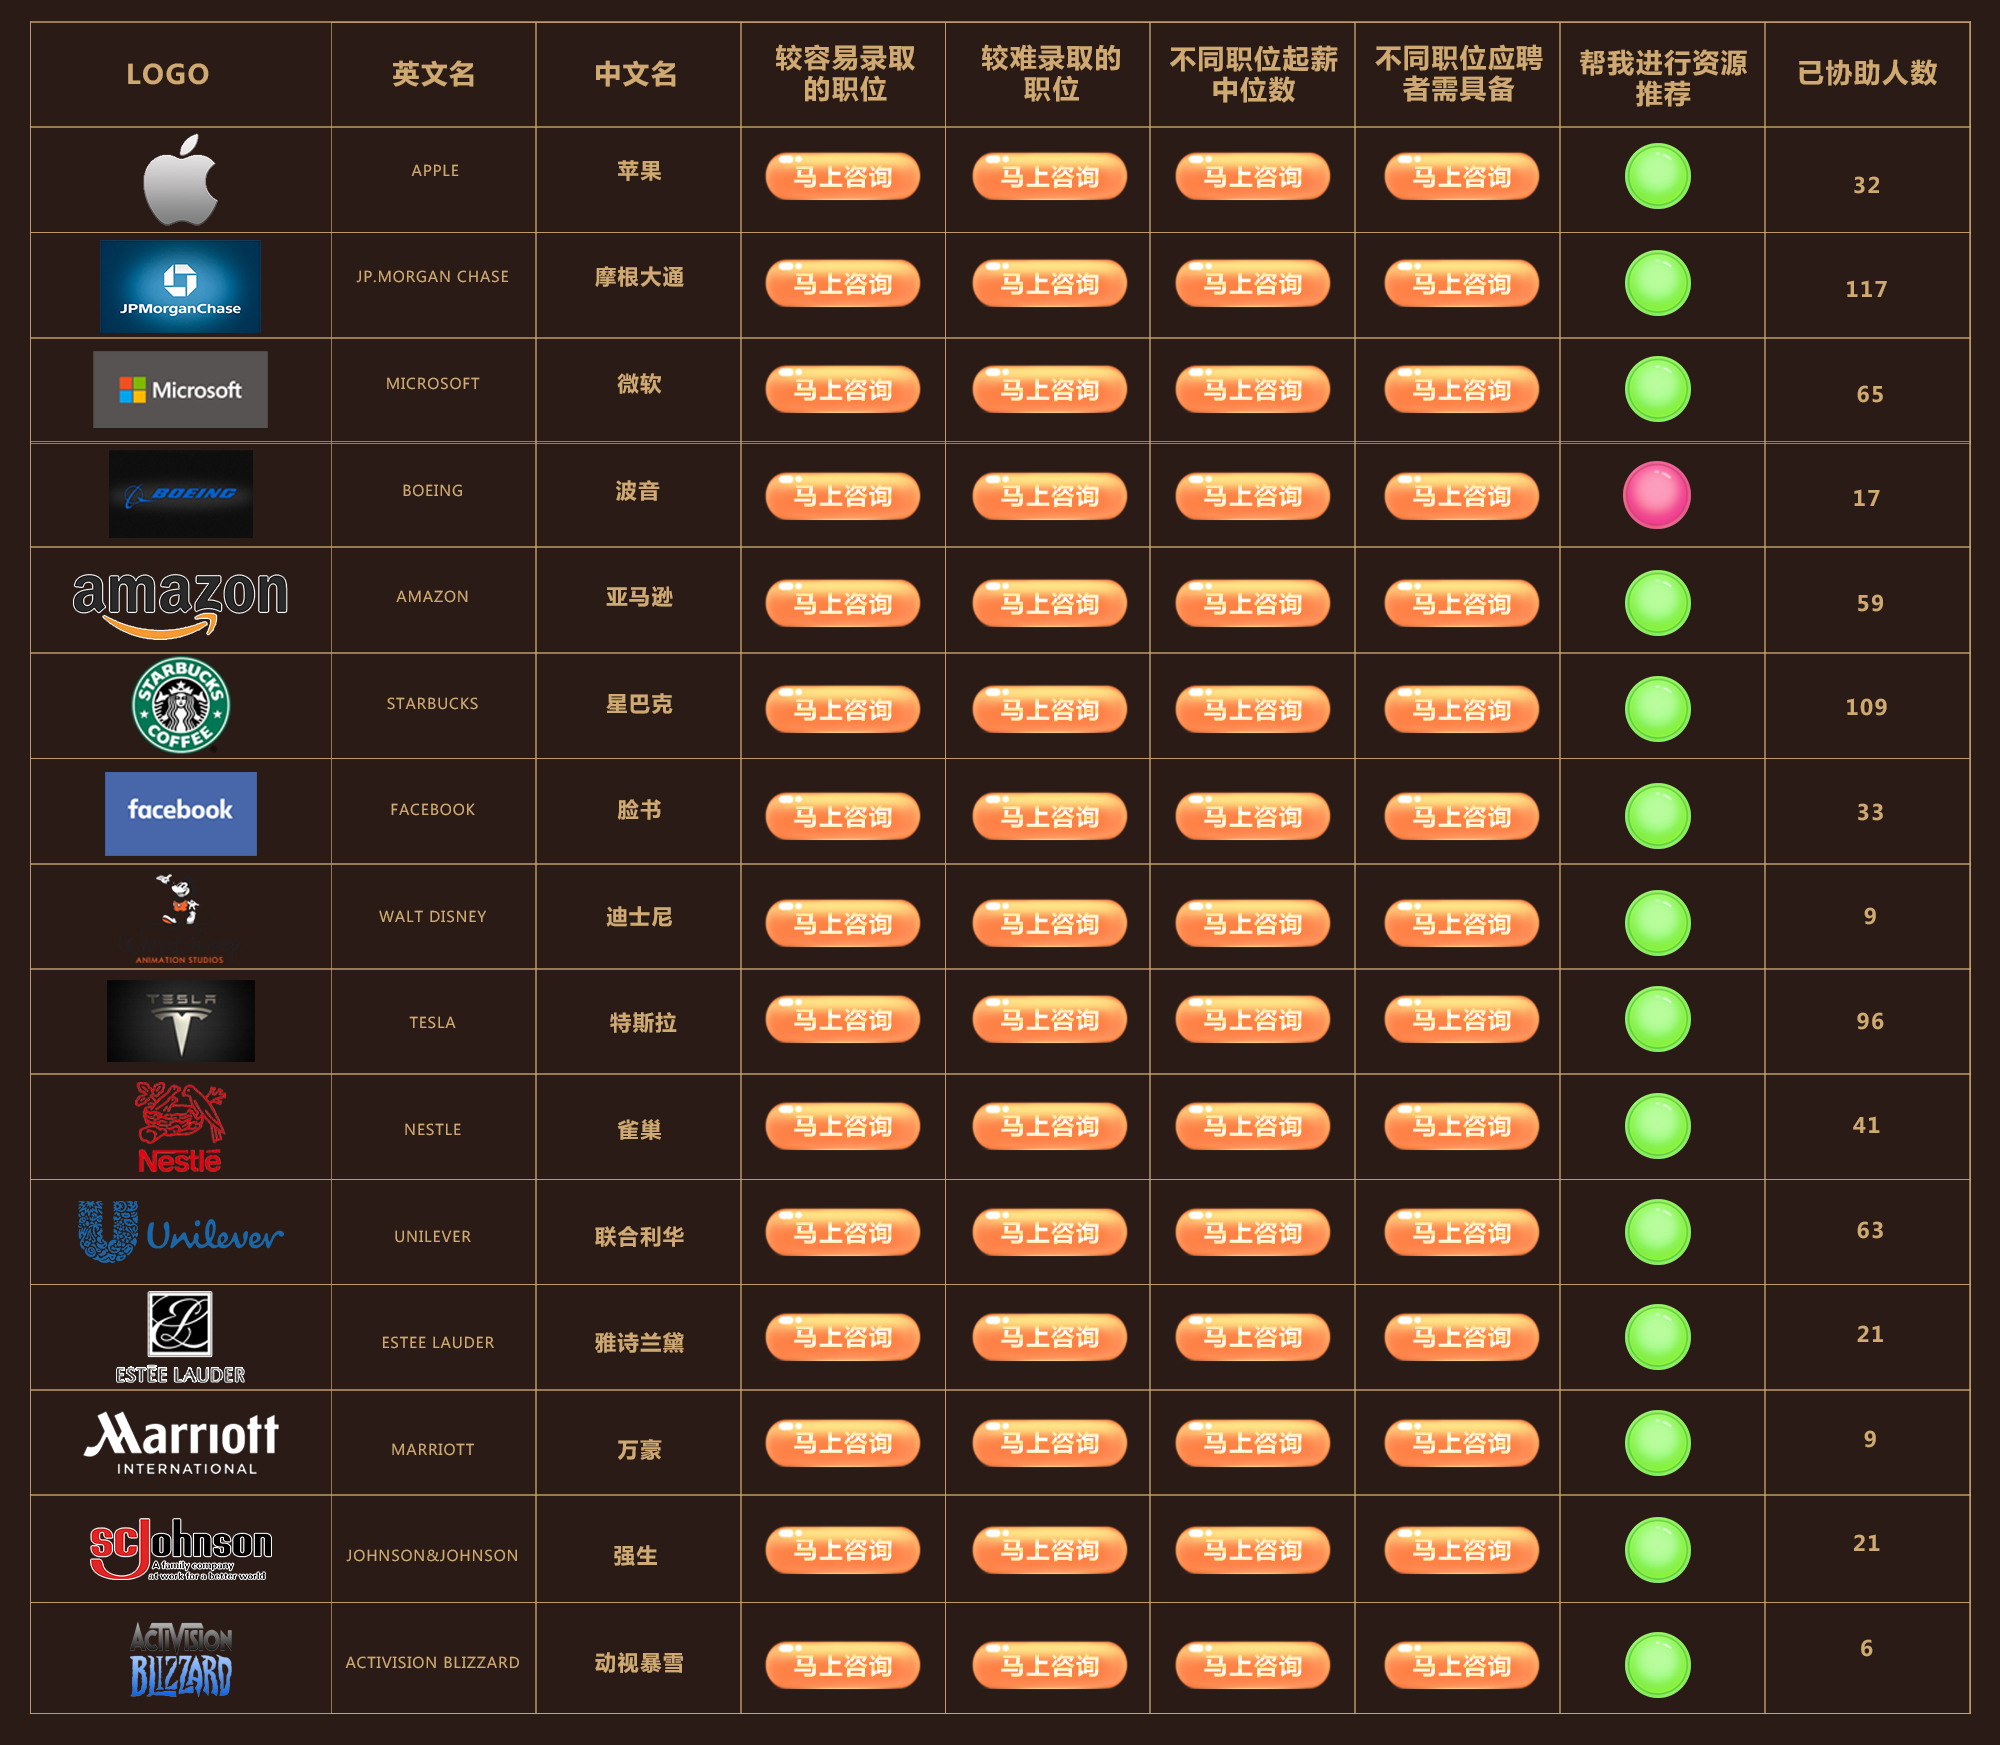This screenshot has width=2000, height=1745.
Task: Click 马上咨询 for Tesla harder positions
Action: [1050, 1020]
